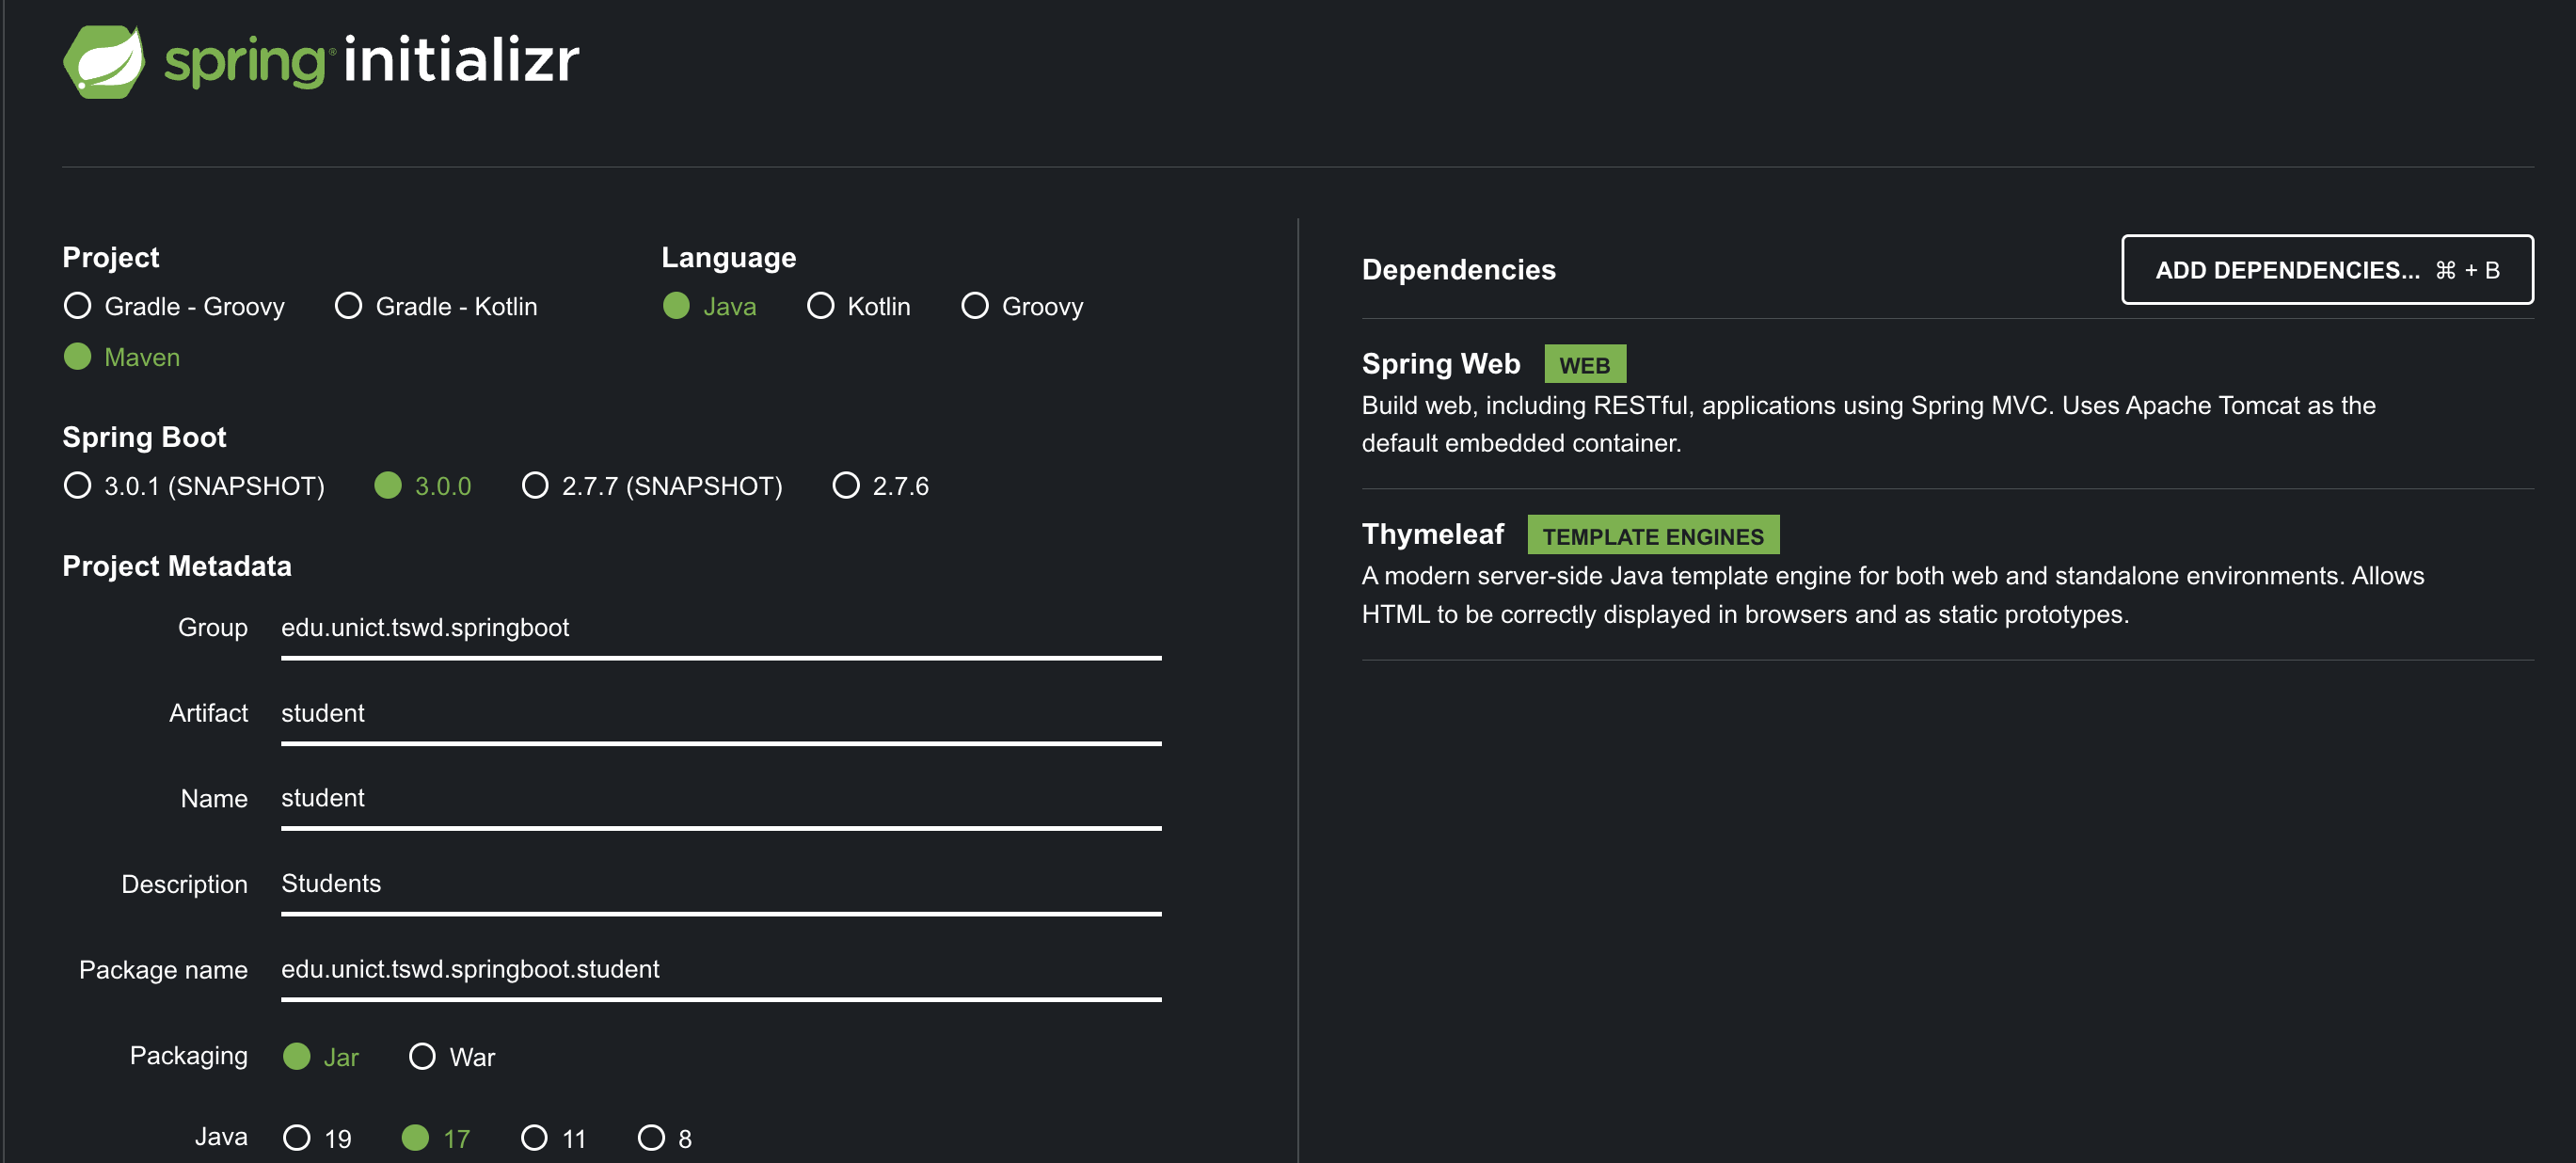2576x1163 pixels.
Task: Pick Spring Boot version 2.7.6
Action: click(x=846, y=486)
